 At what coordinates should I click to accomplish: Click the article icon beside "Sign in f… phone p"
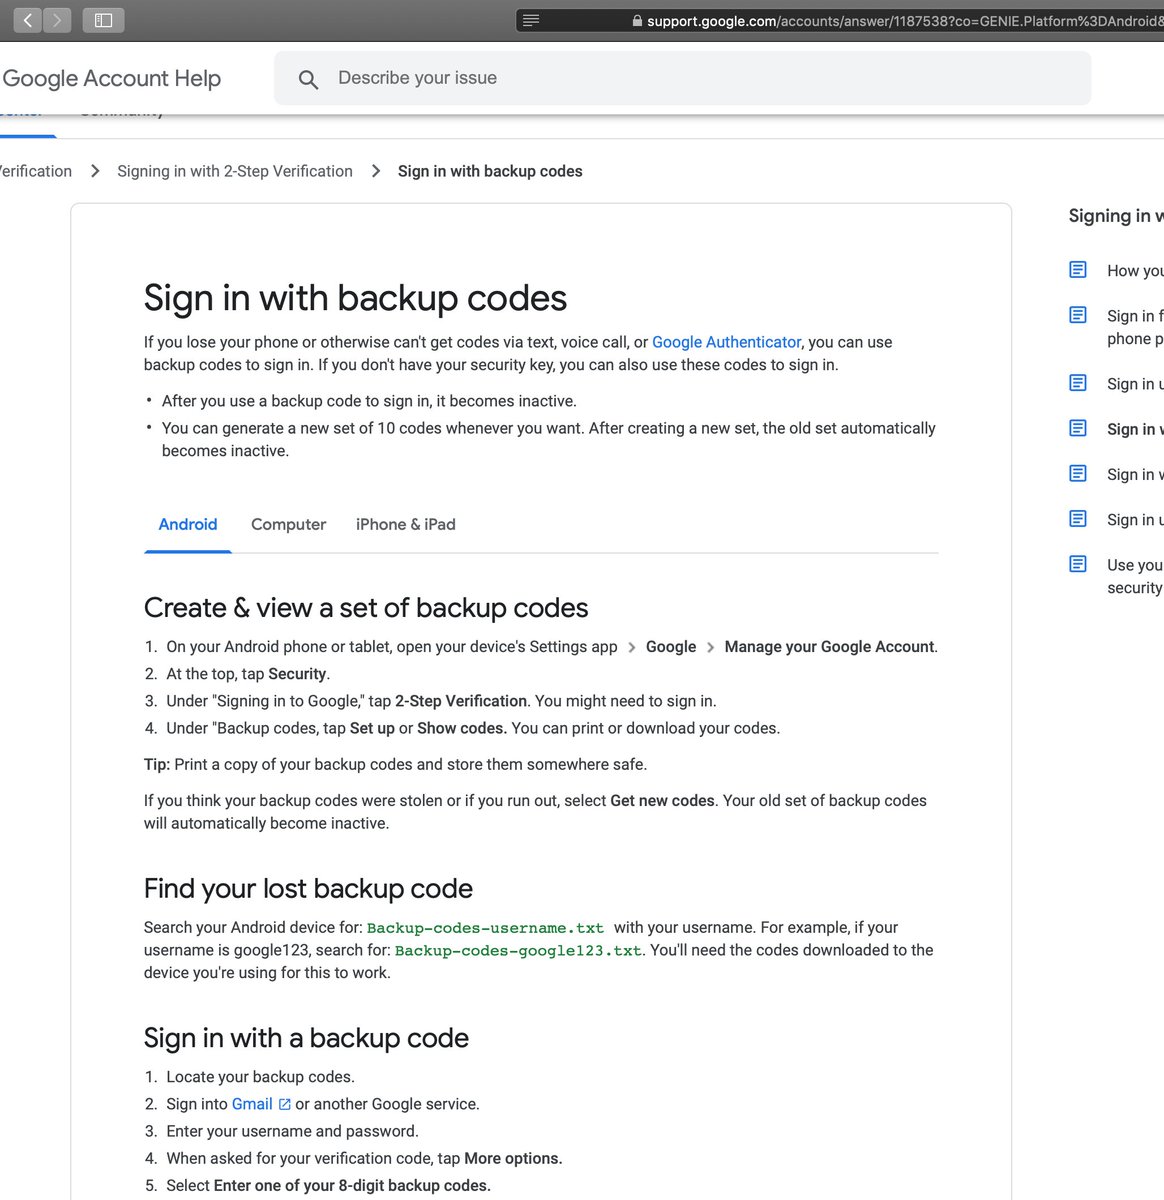[1078, 315]
